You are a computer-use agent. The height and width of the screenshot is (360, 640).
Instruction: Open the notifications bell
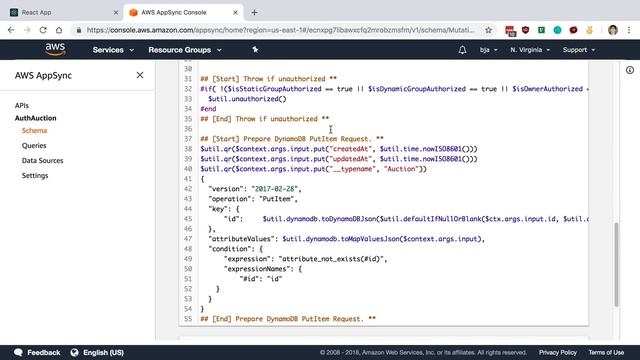coord(462,50)
